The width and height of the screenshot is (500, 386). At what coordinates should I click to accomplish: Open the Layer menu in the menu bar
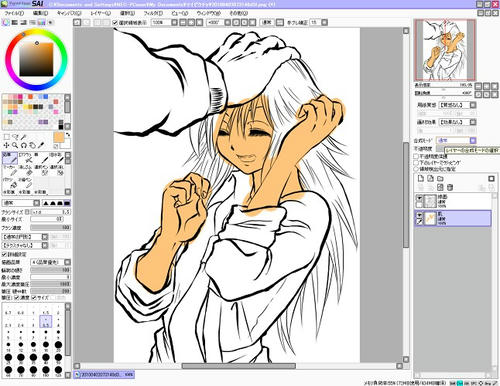(x=100, y=13)
